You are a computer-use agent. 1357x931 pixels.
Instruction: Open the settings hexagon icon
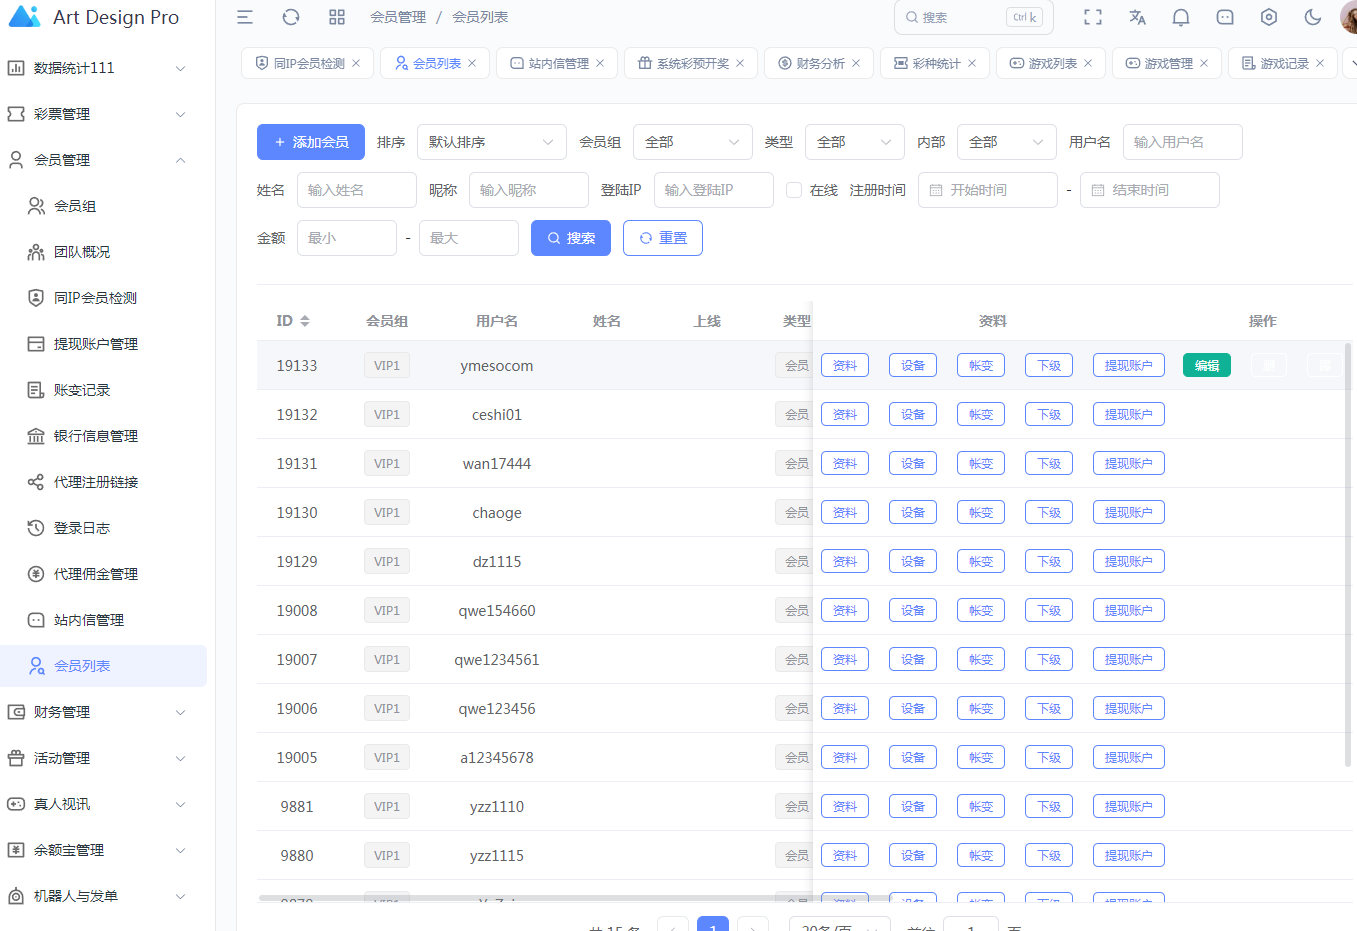[1269, 17]
